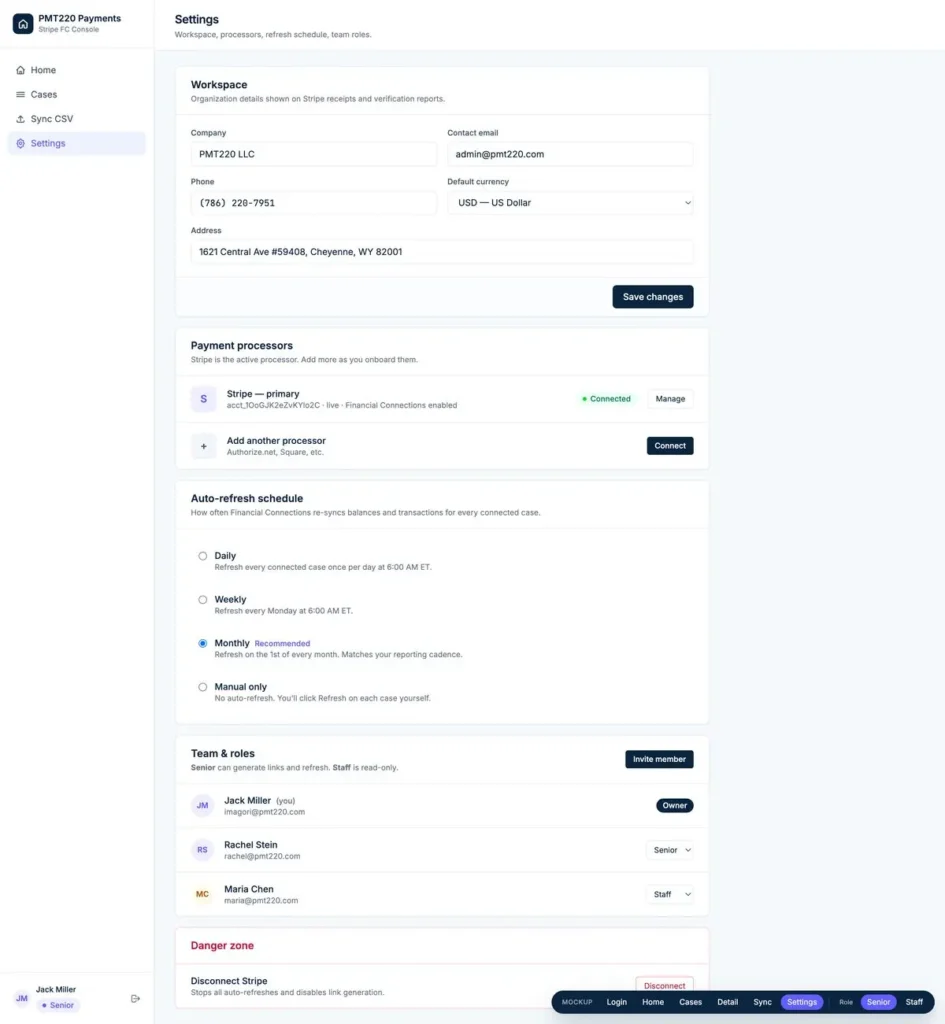Click Jack Miller's JM avatar in team list
945x1024 pixels.
202,806
